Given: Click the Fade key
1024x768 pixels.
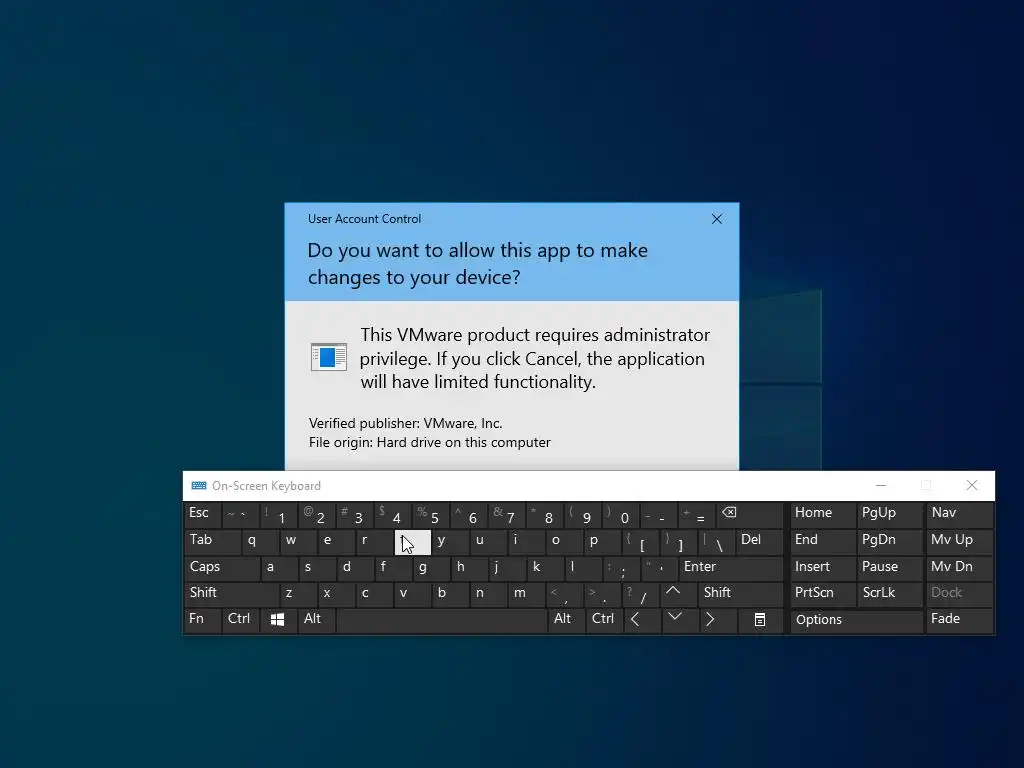Looking at the screenshot, I should 959,620.
